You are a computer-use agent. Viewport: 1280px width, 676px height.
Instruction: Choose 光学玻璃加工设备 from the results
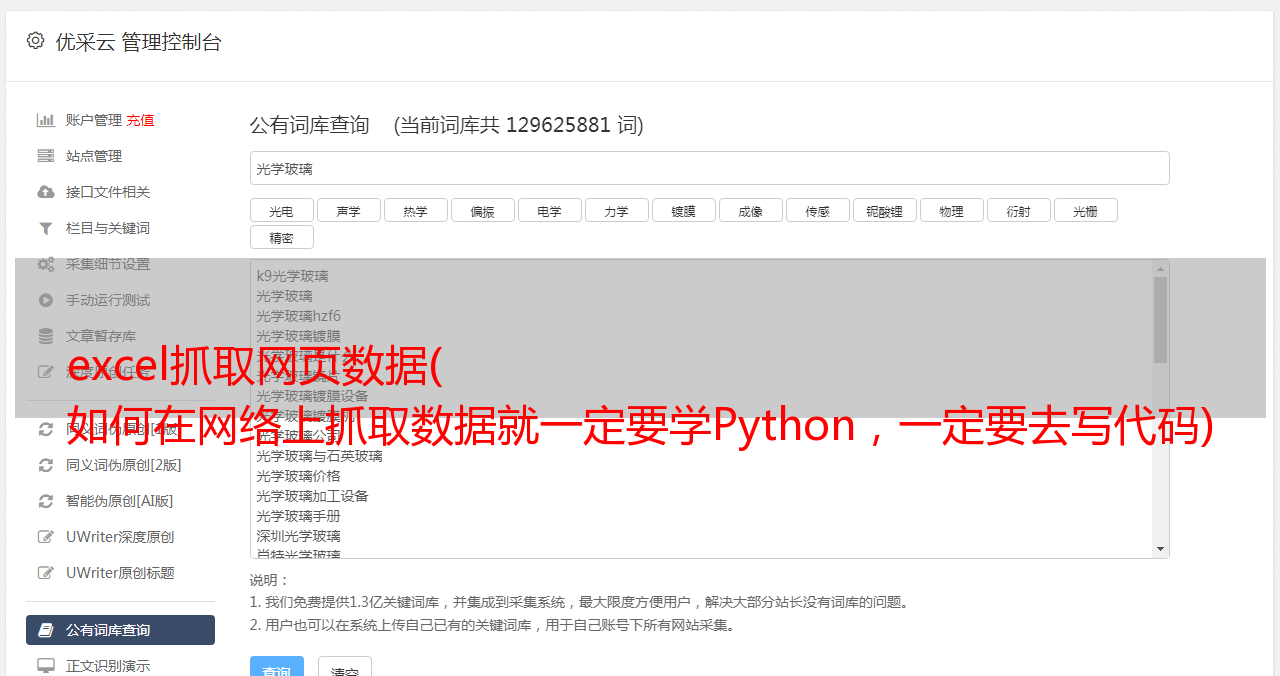pyautogui.click(x=312, y=496)
